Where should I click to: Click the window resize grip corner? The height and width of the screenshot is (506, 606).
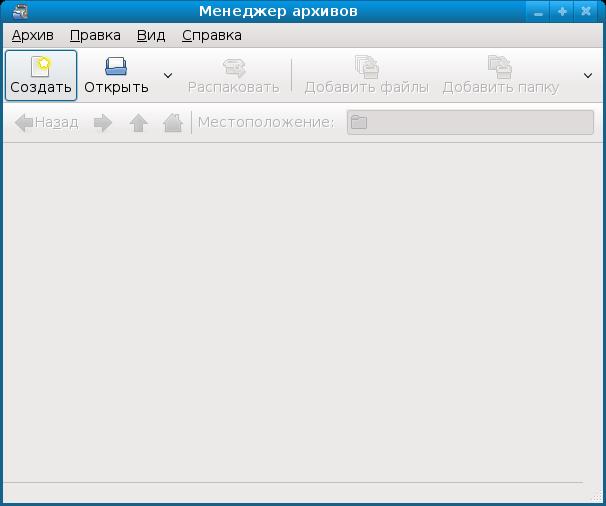tap(597, 496)
